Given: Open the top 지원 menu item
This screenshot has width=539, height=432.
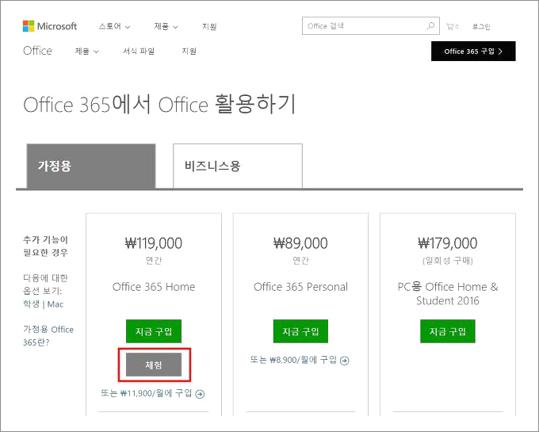Looking at the screenshot, I should (209, 26).
